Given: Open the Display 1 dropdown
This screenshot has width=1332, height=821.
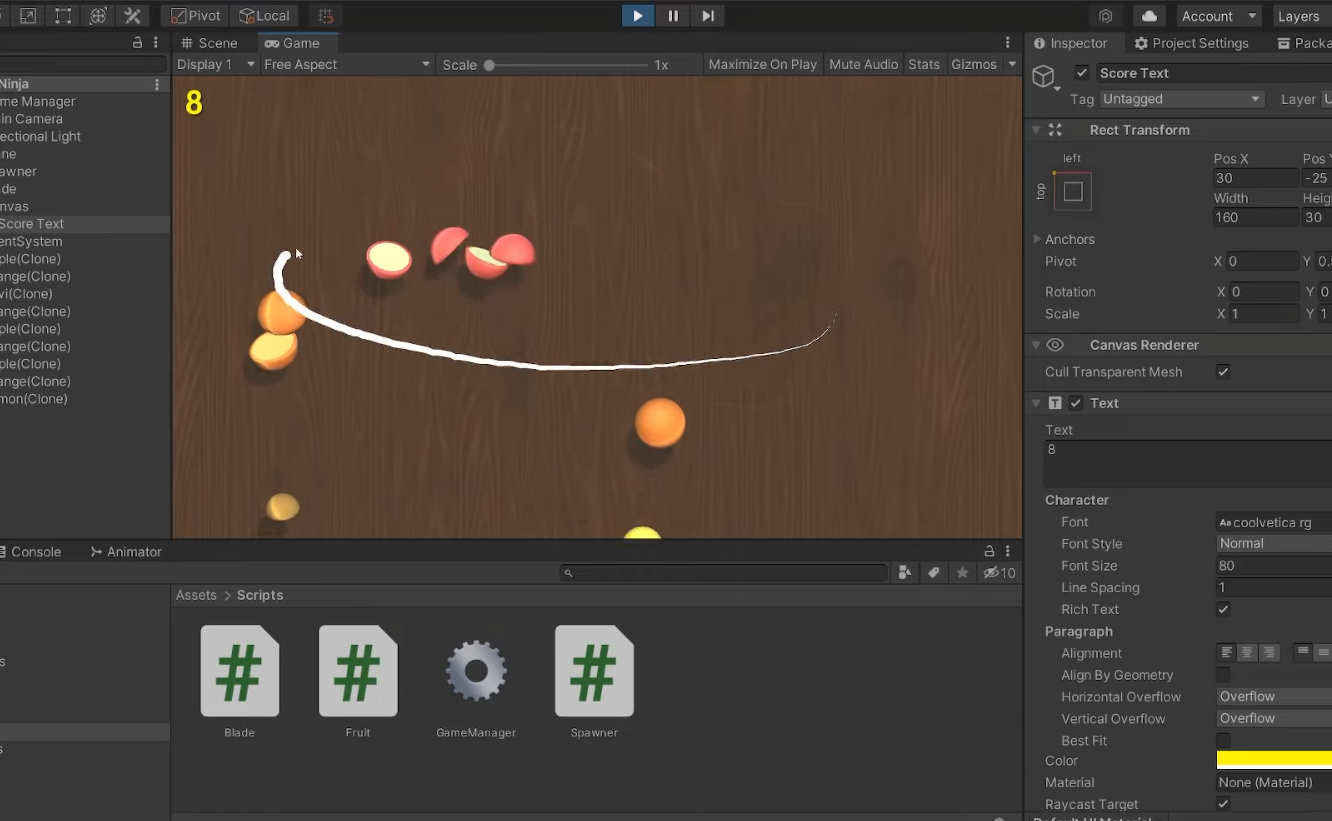Looking at the screenshot, I should pos(215,64).
